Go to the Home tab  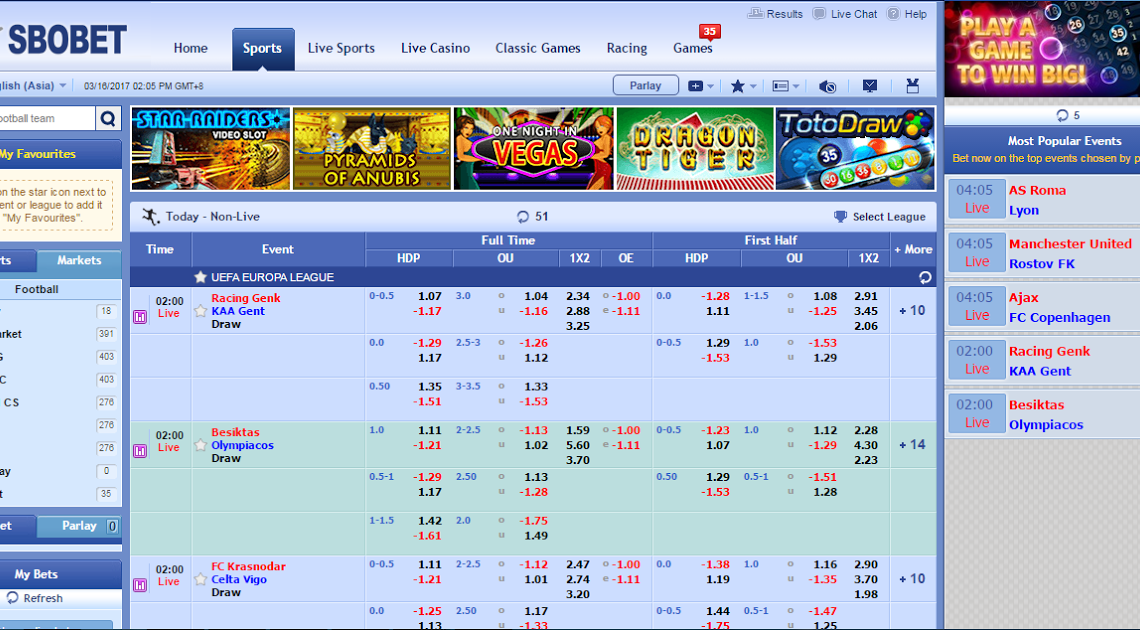coord(190,48)
